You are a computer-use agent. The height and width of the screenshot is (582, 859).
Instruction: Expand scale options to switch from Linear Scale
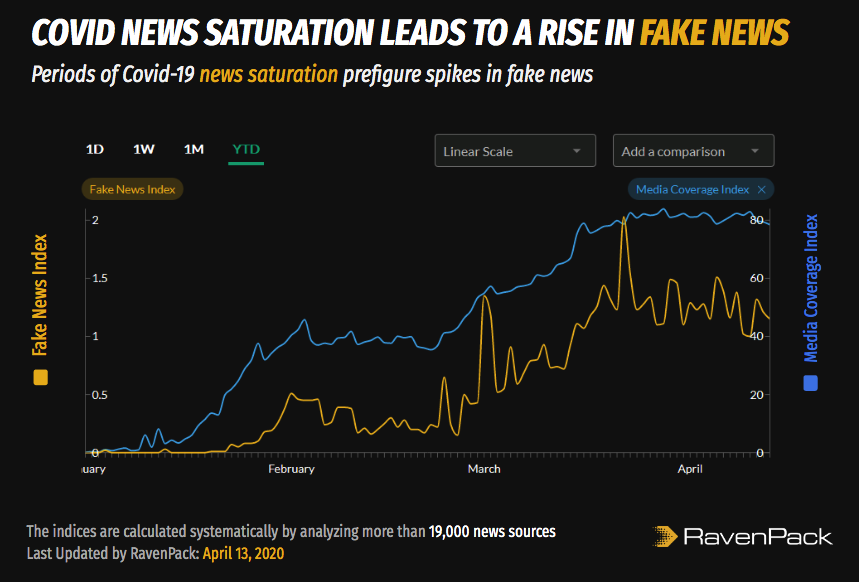tap(515, 150)
